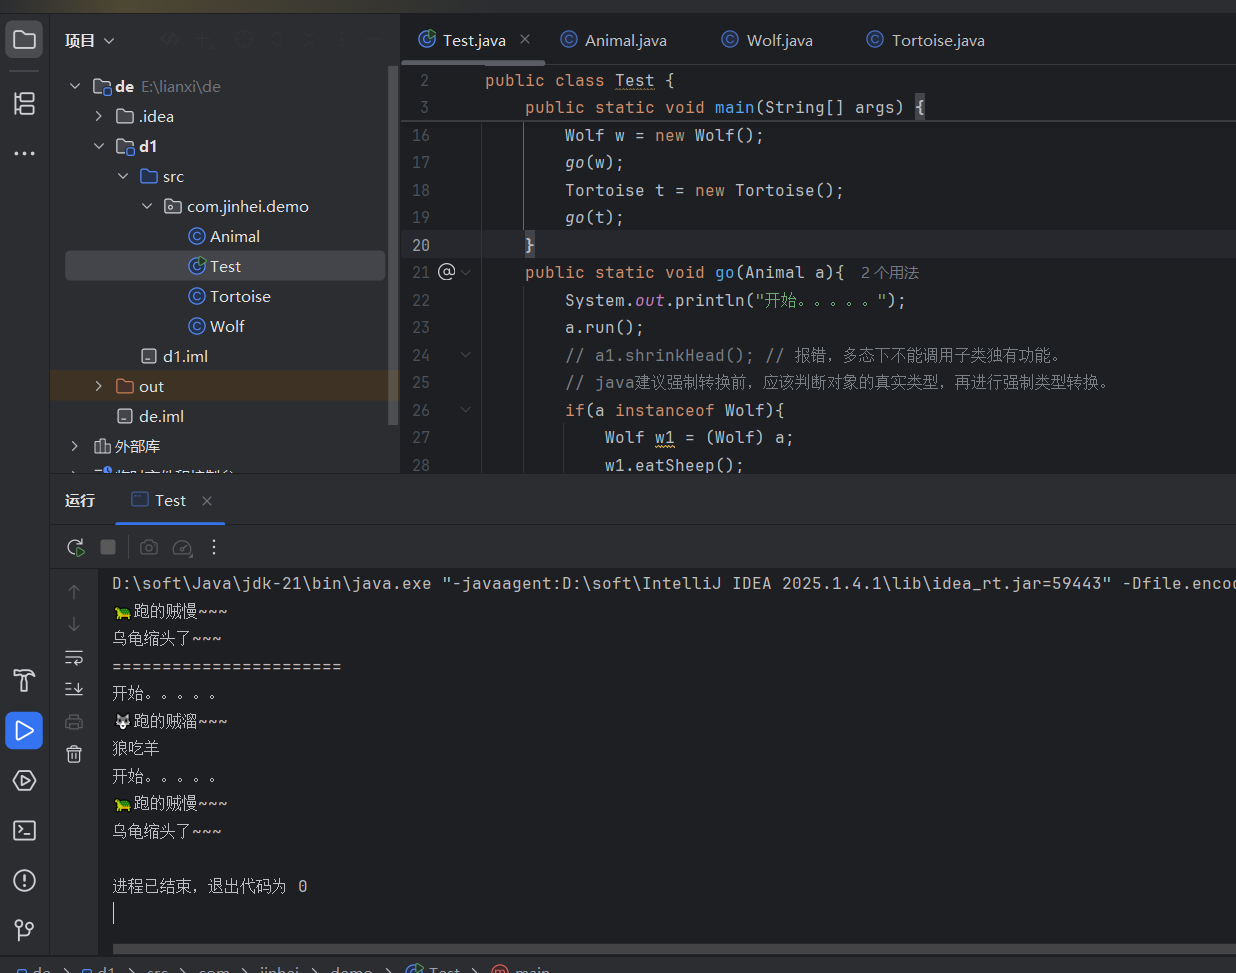Click the java.exe command line in console
This screenshot has height=973, width=1236.
tap(673, 583)
